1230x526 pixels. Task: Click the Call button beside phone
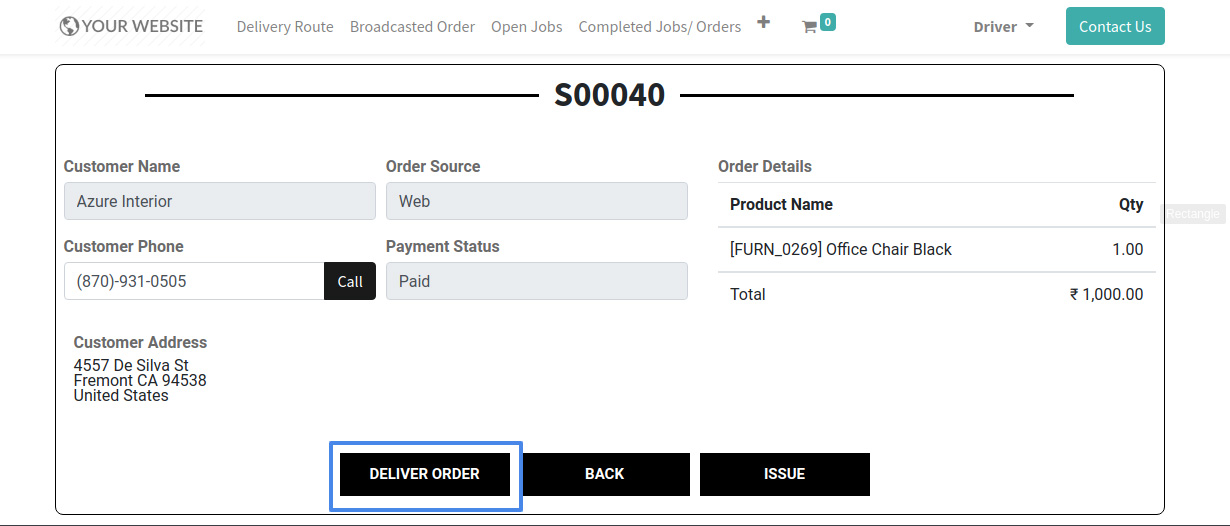click(350, 281)
